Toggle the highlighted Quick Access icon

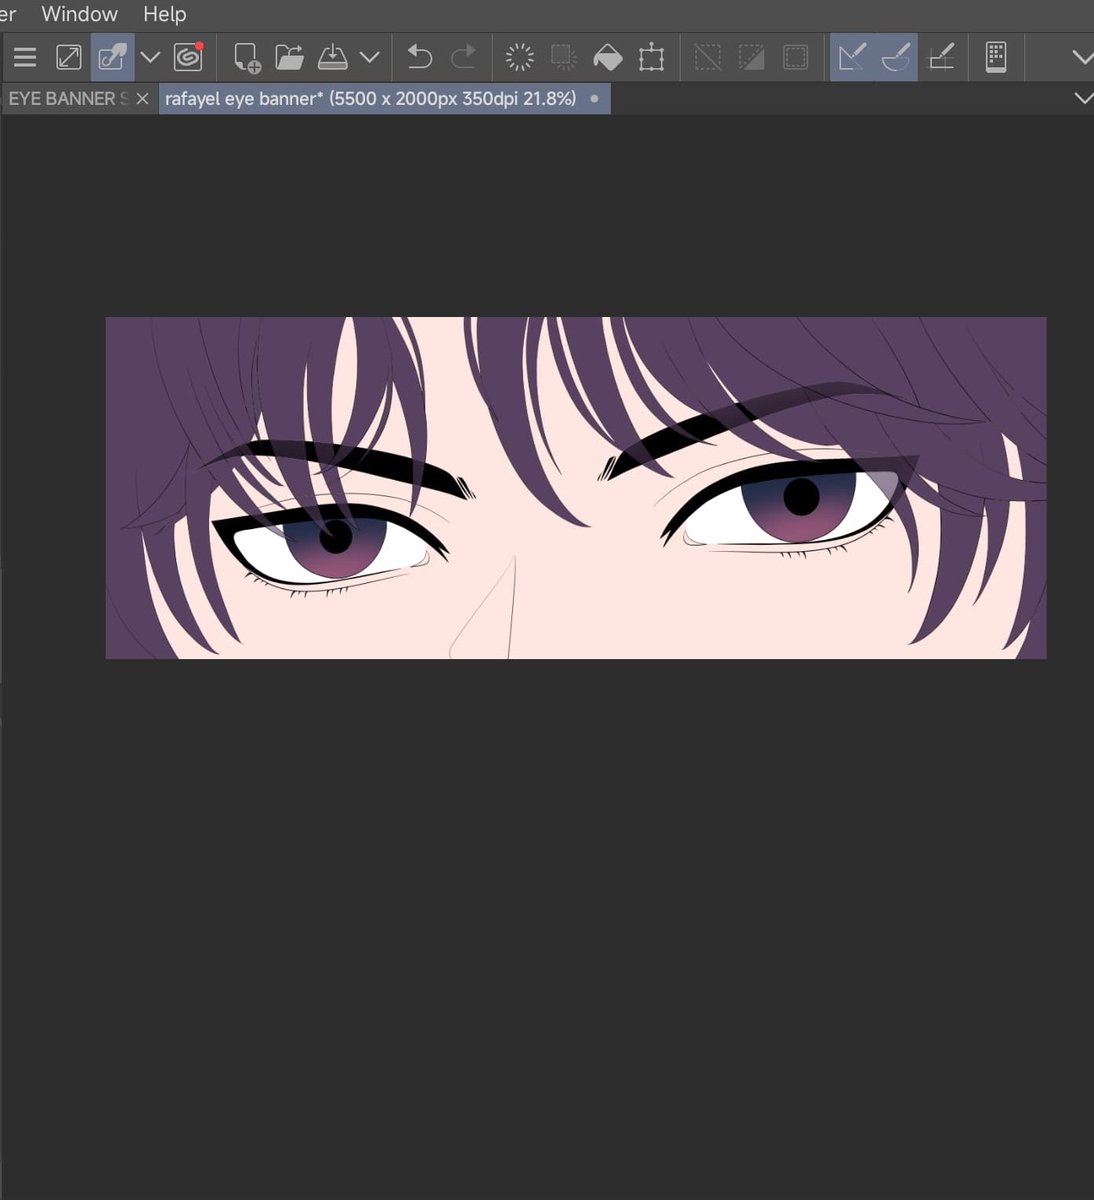[x=112, y=57]
